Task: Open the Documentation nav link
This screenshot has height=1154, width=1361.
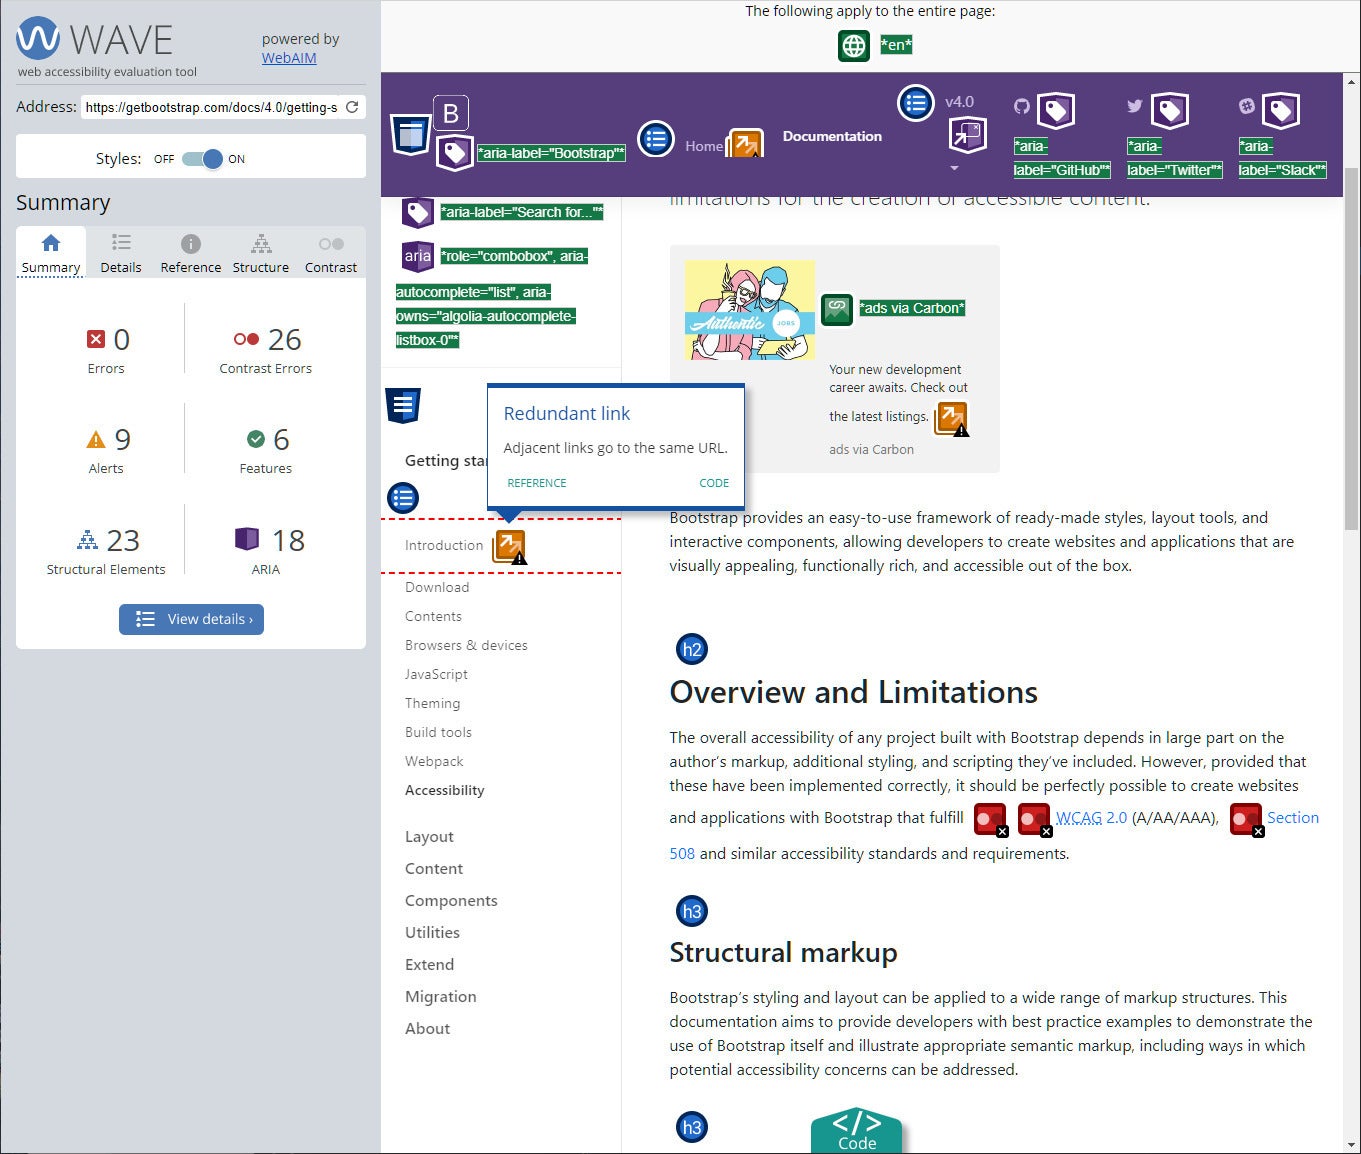Action: (x=832, y=136)
